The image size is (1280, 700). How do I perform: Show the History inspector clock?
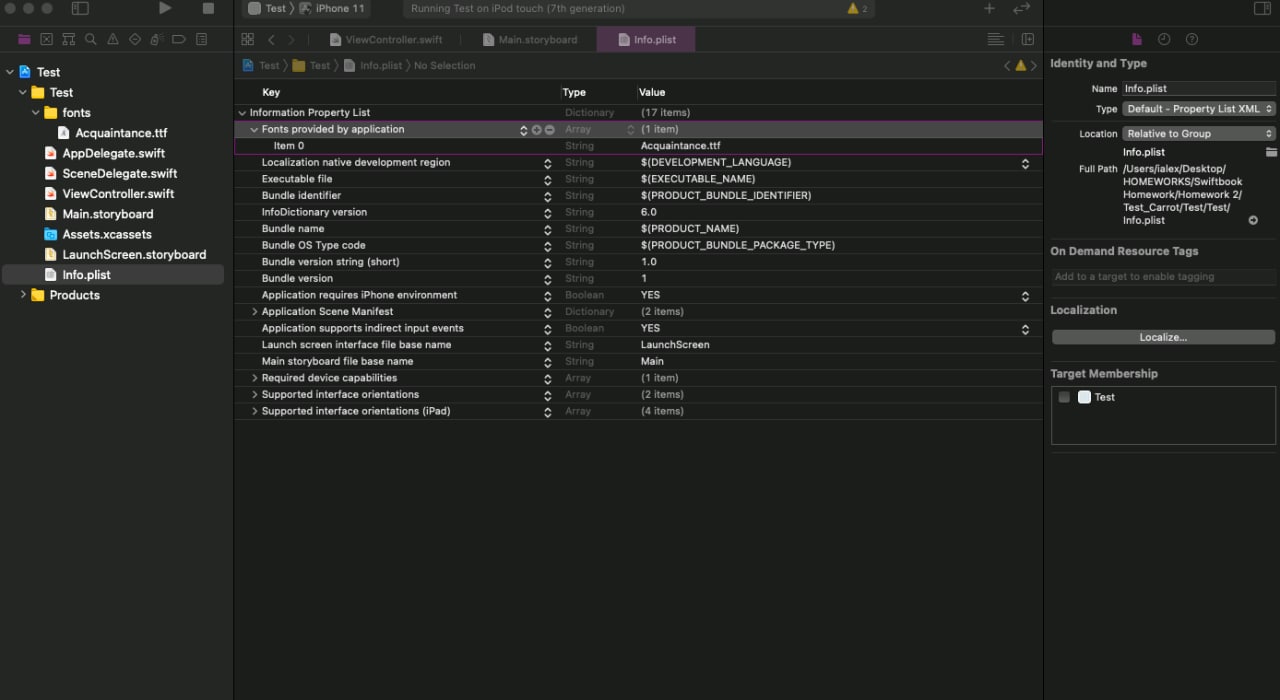[1164, 39]
